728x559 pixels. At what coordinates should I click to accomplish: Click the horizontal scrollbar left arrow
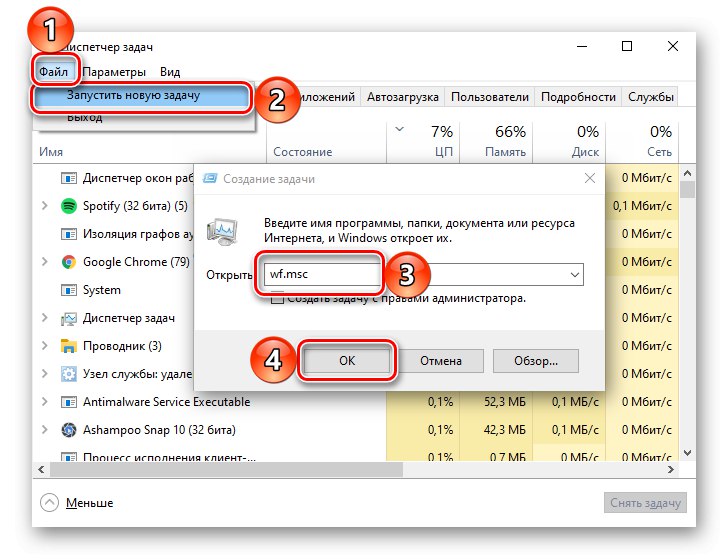click(x=41, y=469)
